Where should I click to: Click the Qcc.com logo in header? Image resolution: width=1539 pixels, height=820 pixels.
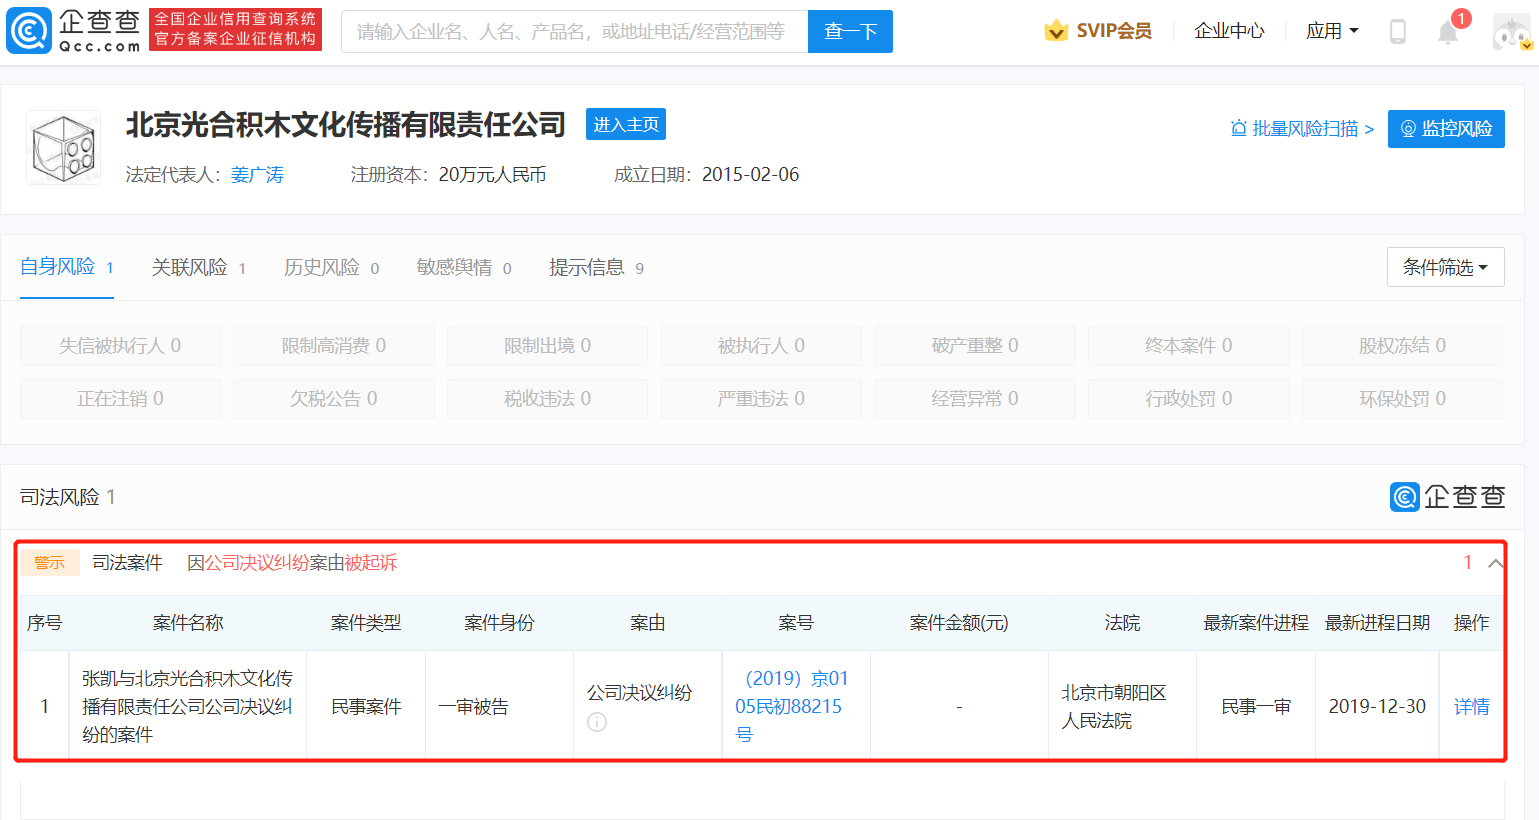pyautogui.click(x=73, y=31)
